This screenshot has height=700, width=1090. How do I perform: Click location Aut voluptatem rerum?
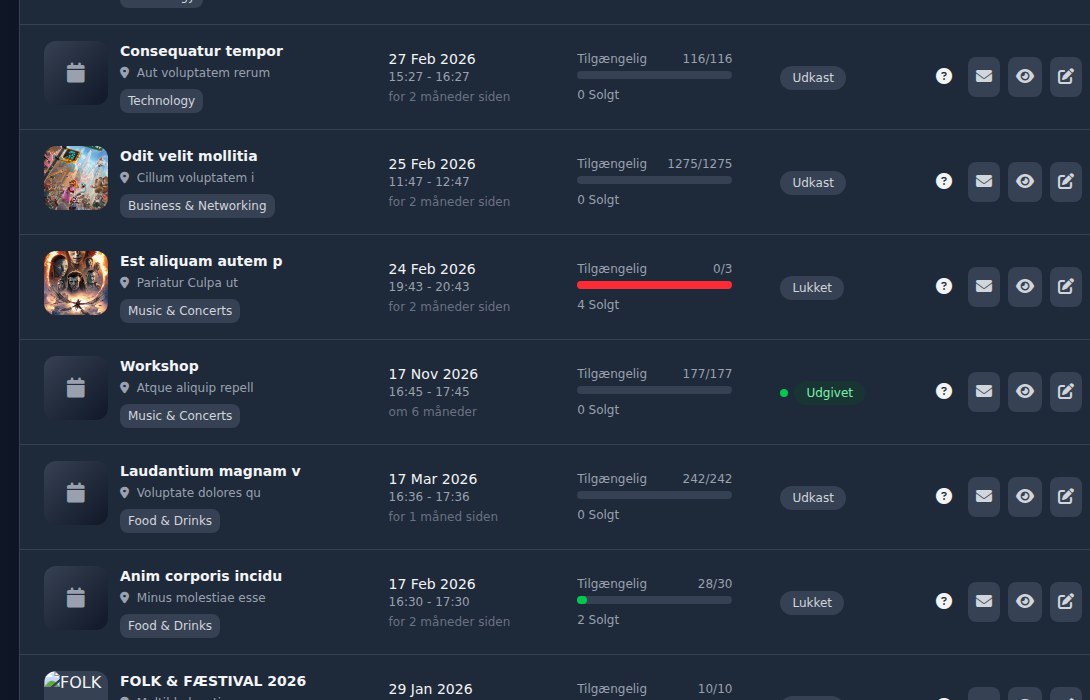pos(203,72)
